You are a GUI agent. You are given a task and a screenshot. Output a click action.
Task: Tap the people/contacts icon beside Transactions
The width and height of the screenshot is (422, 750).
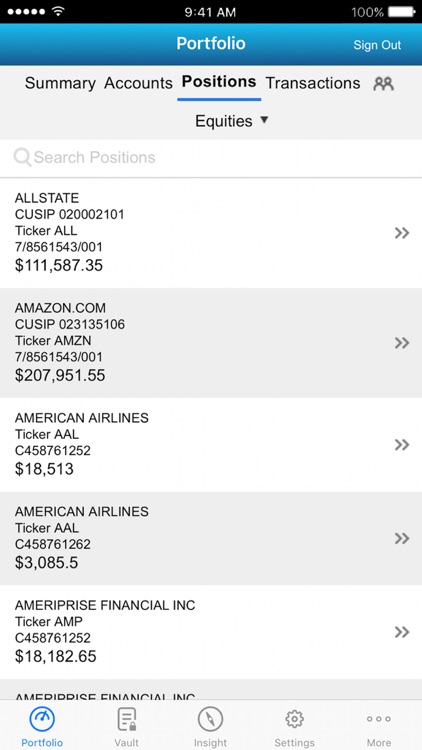click(383, 84)
